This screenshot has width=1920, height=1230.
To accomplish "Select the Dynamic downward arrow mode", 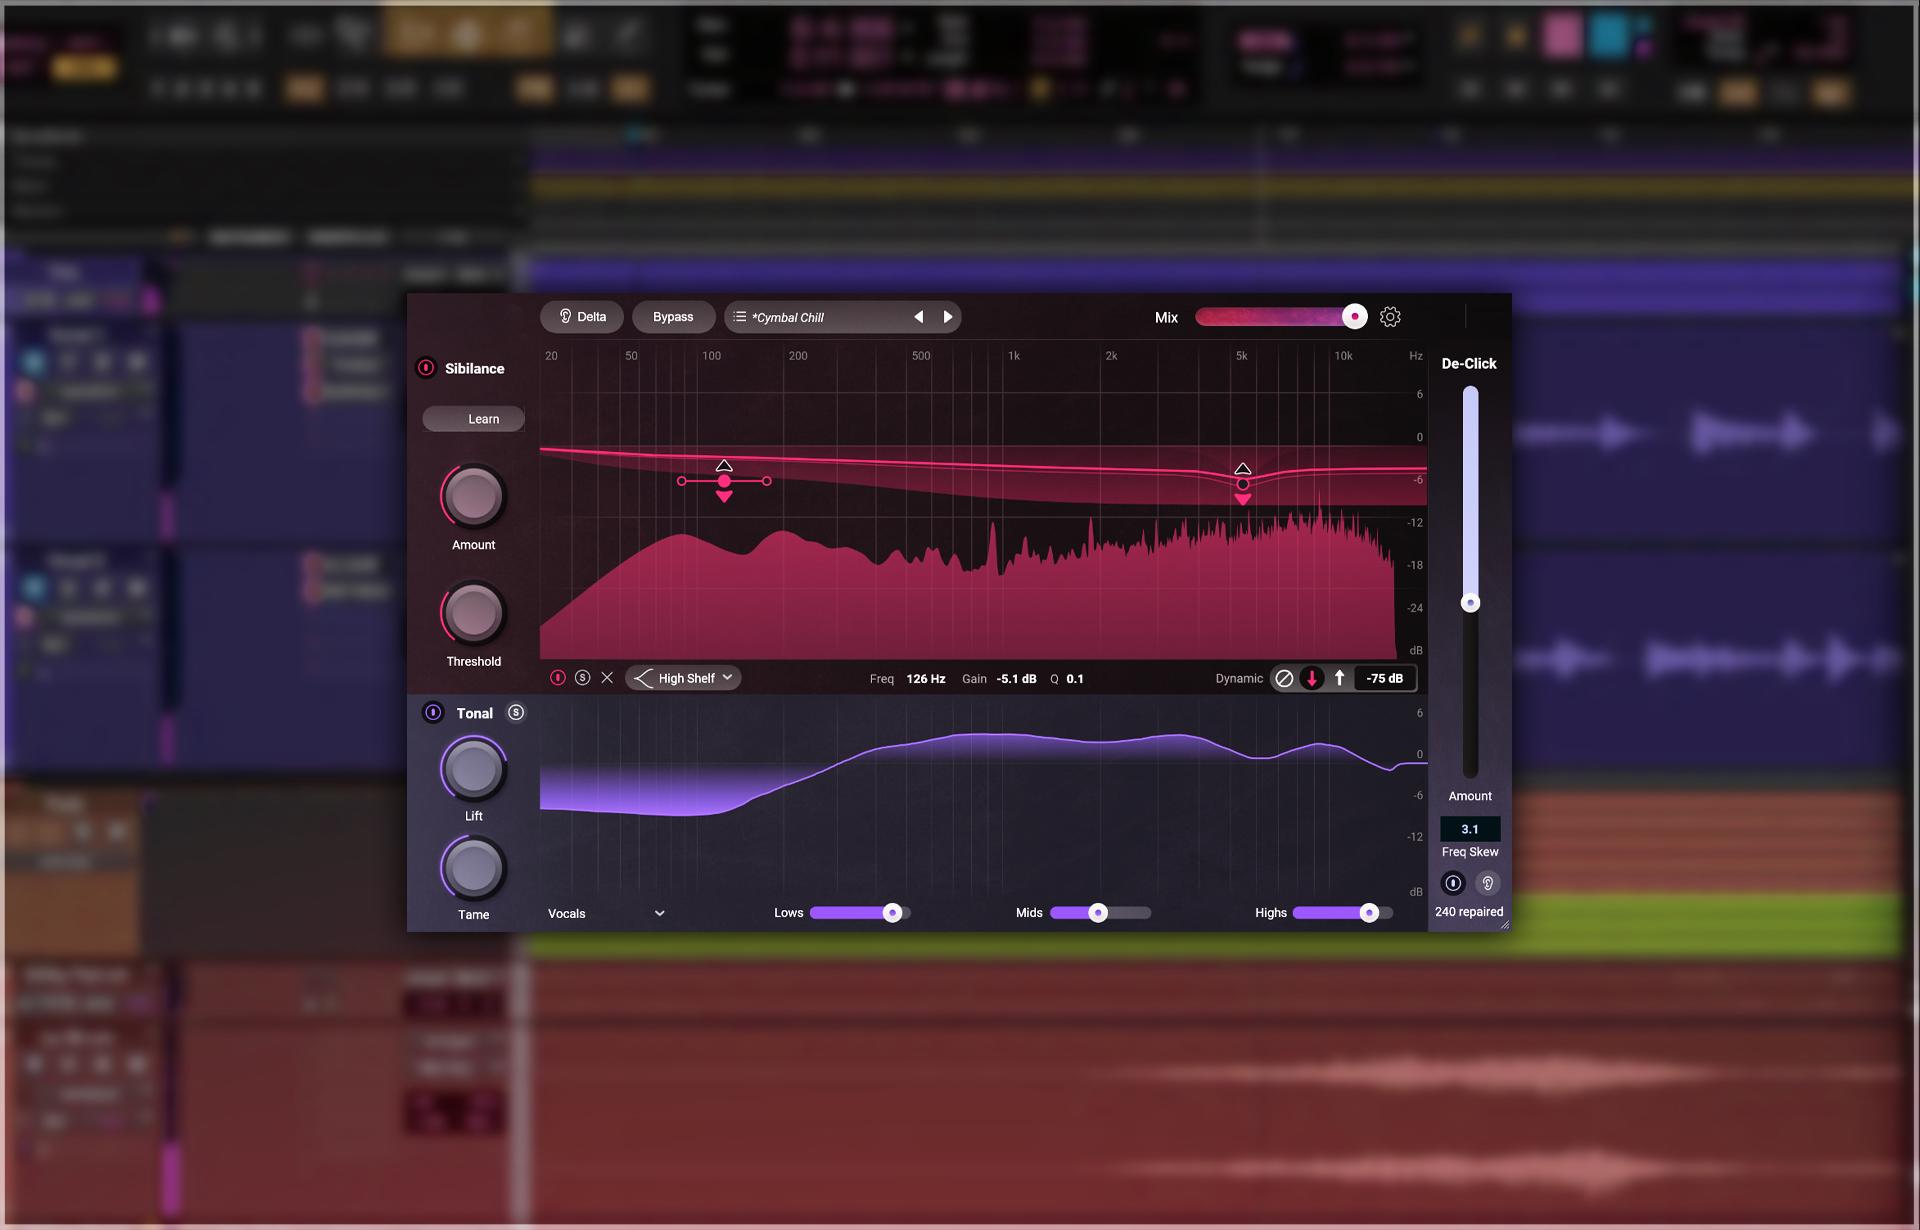I will [1312, 678].
